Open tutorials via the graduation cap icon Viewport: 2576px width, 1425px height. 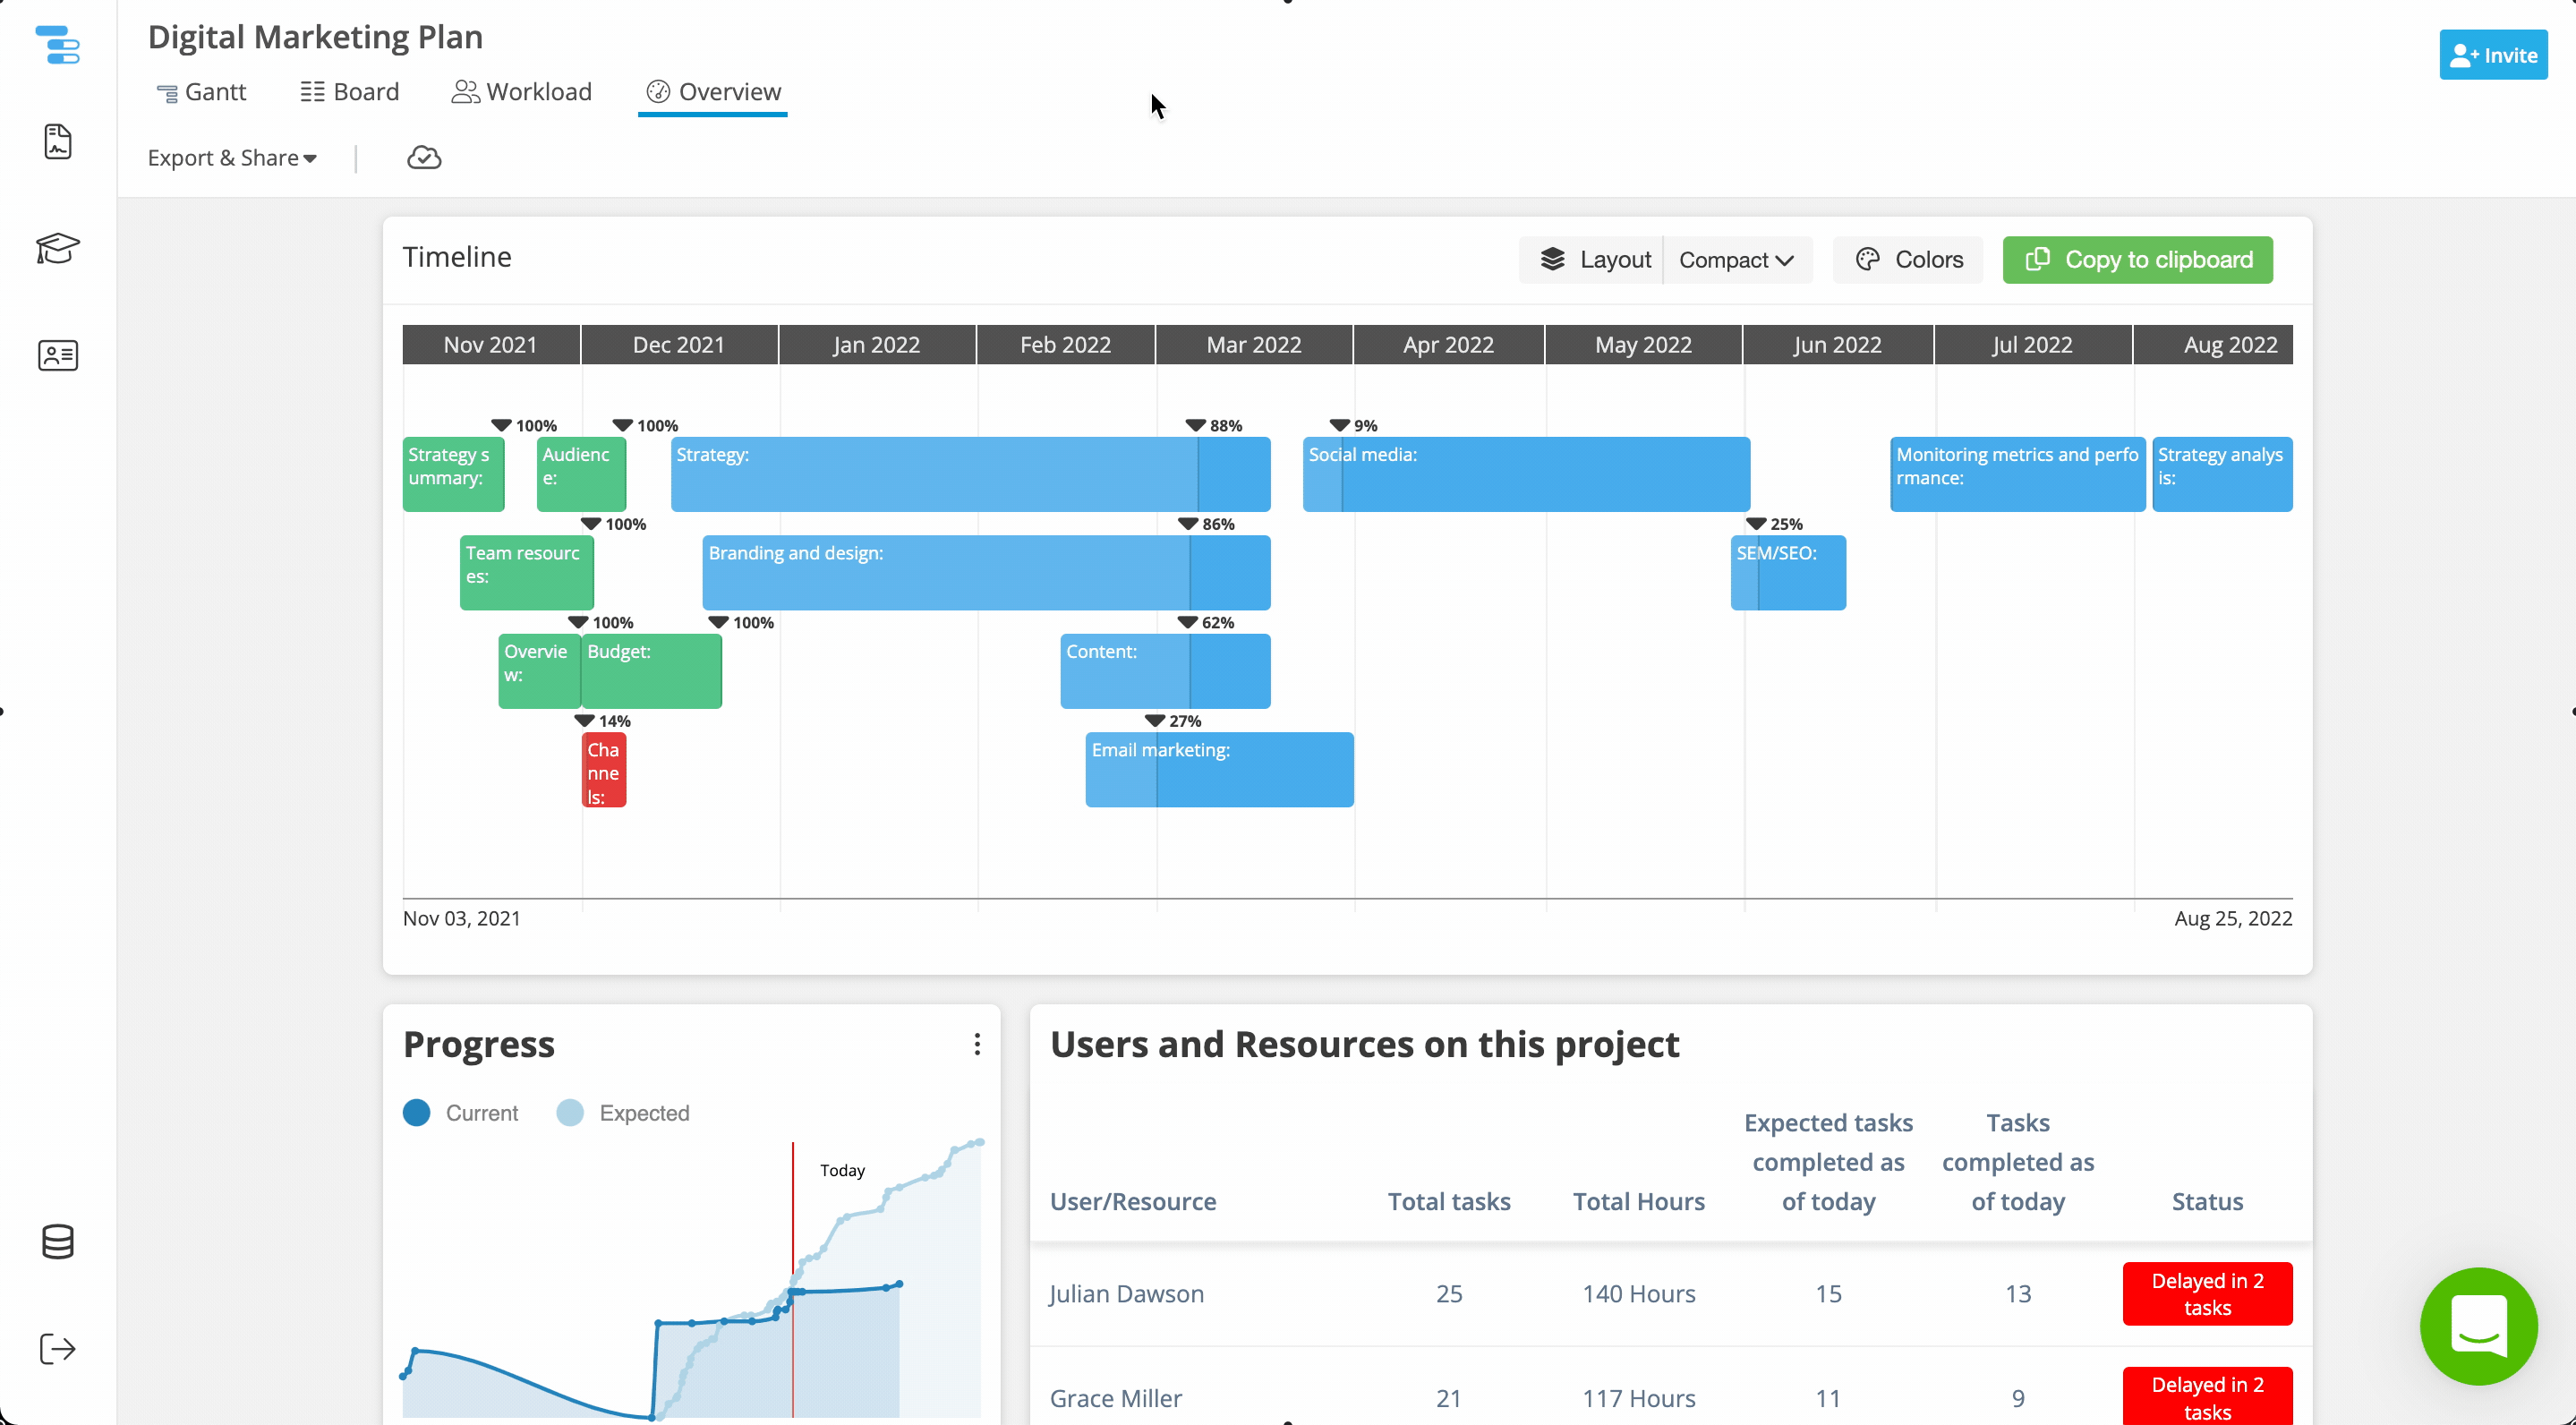(x=58, y=249)
